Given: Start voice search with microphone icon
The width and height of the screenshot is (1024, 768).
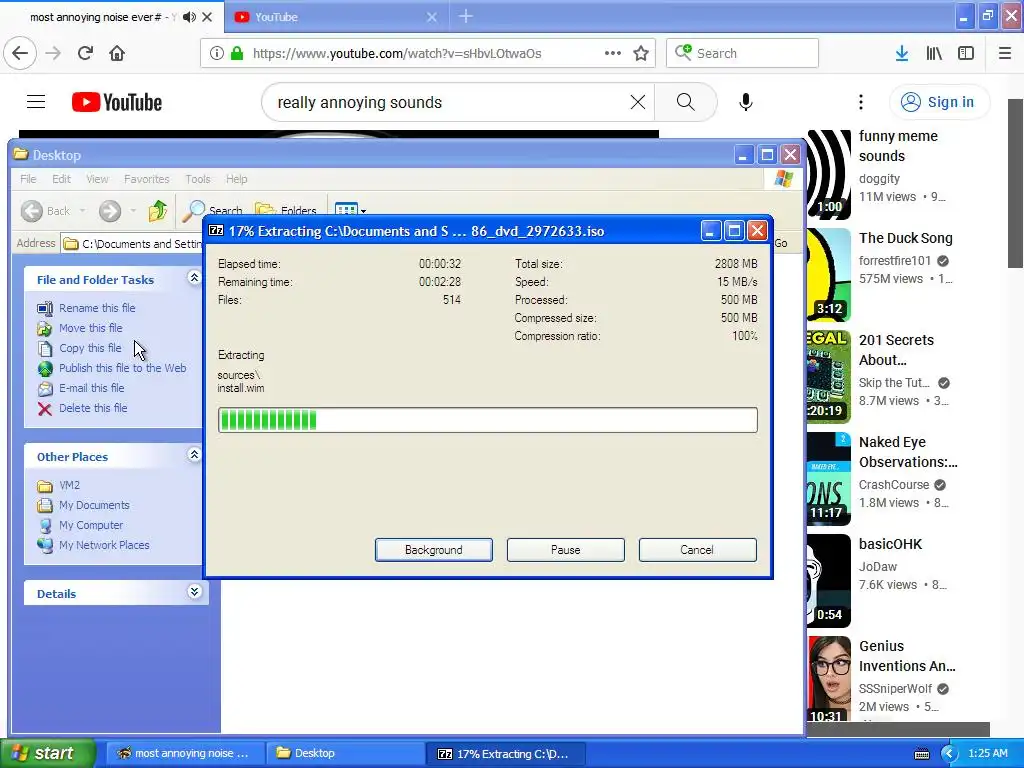Looking at the screenshot, I should [746, 102].
